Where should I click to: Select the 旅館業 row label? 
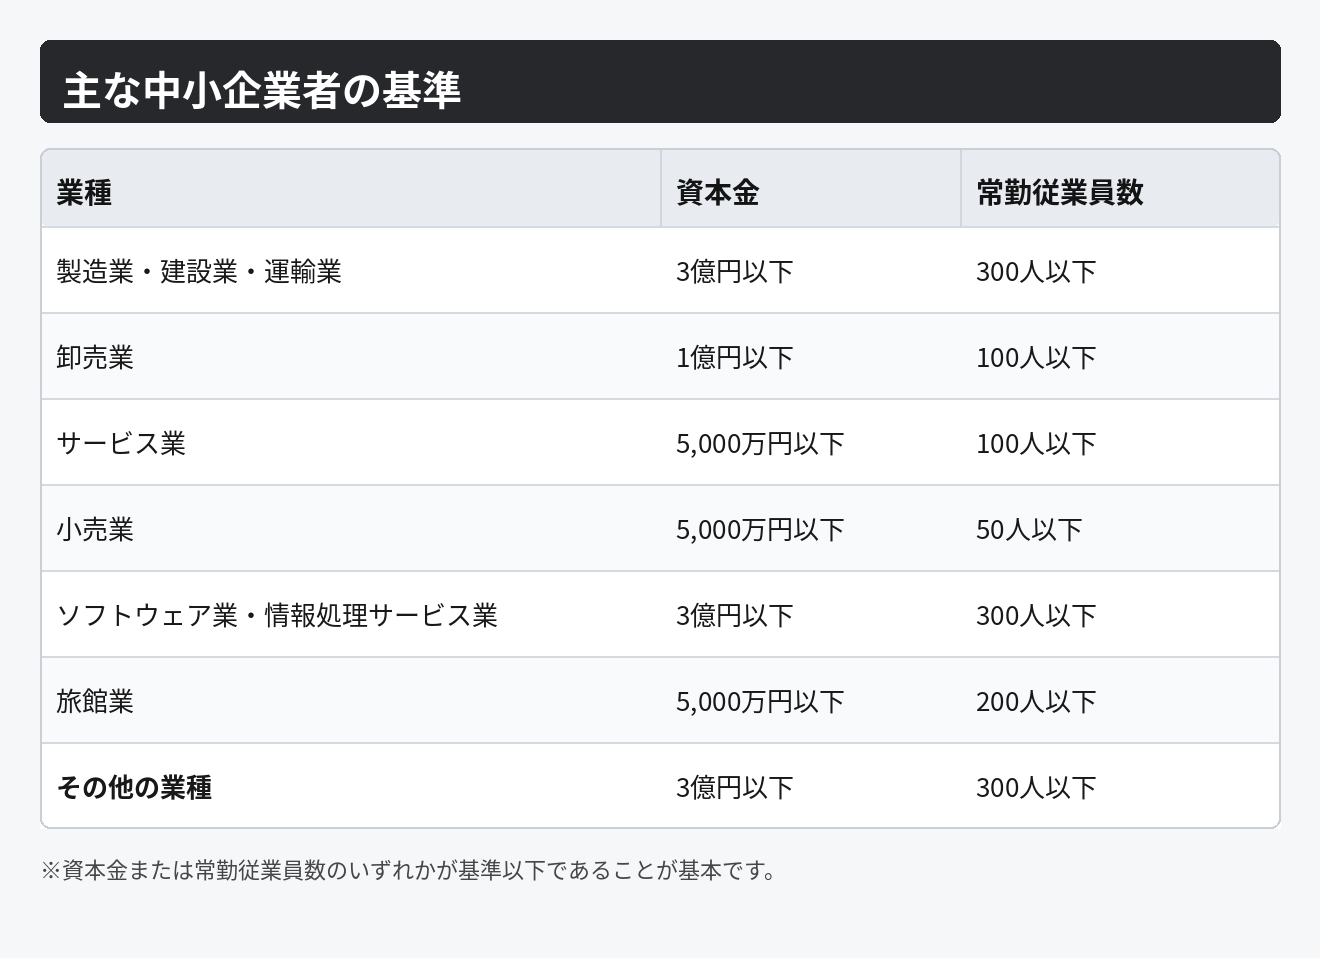coord(95,701)
